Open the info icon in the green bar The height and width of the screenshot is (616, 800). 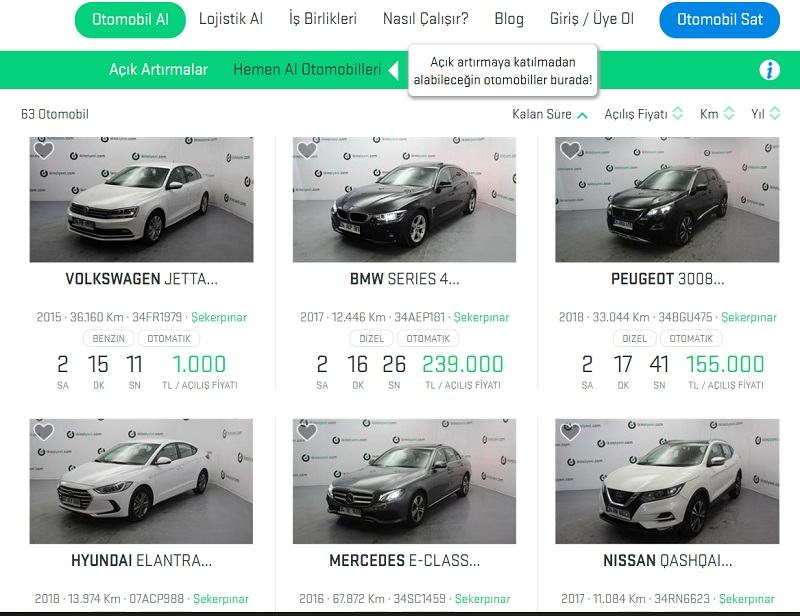point(769,70)
